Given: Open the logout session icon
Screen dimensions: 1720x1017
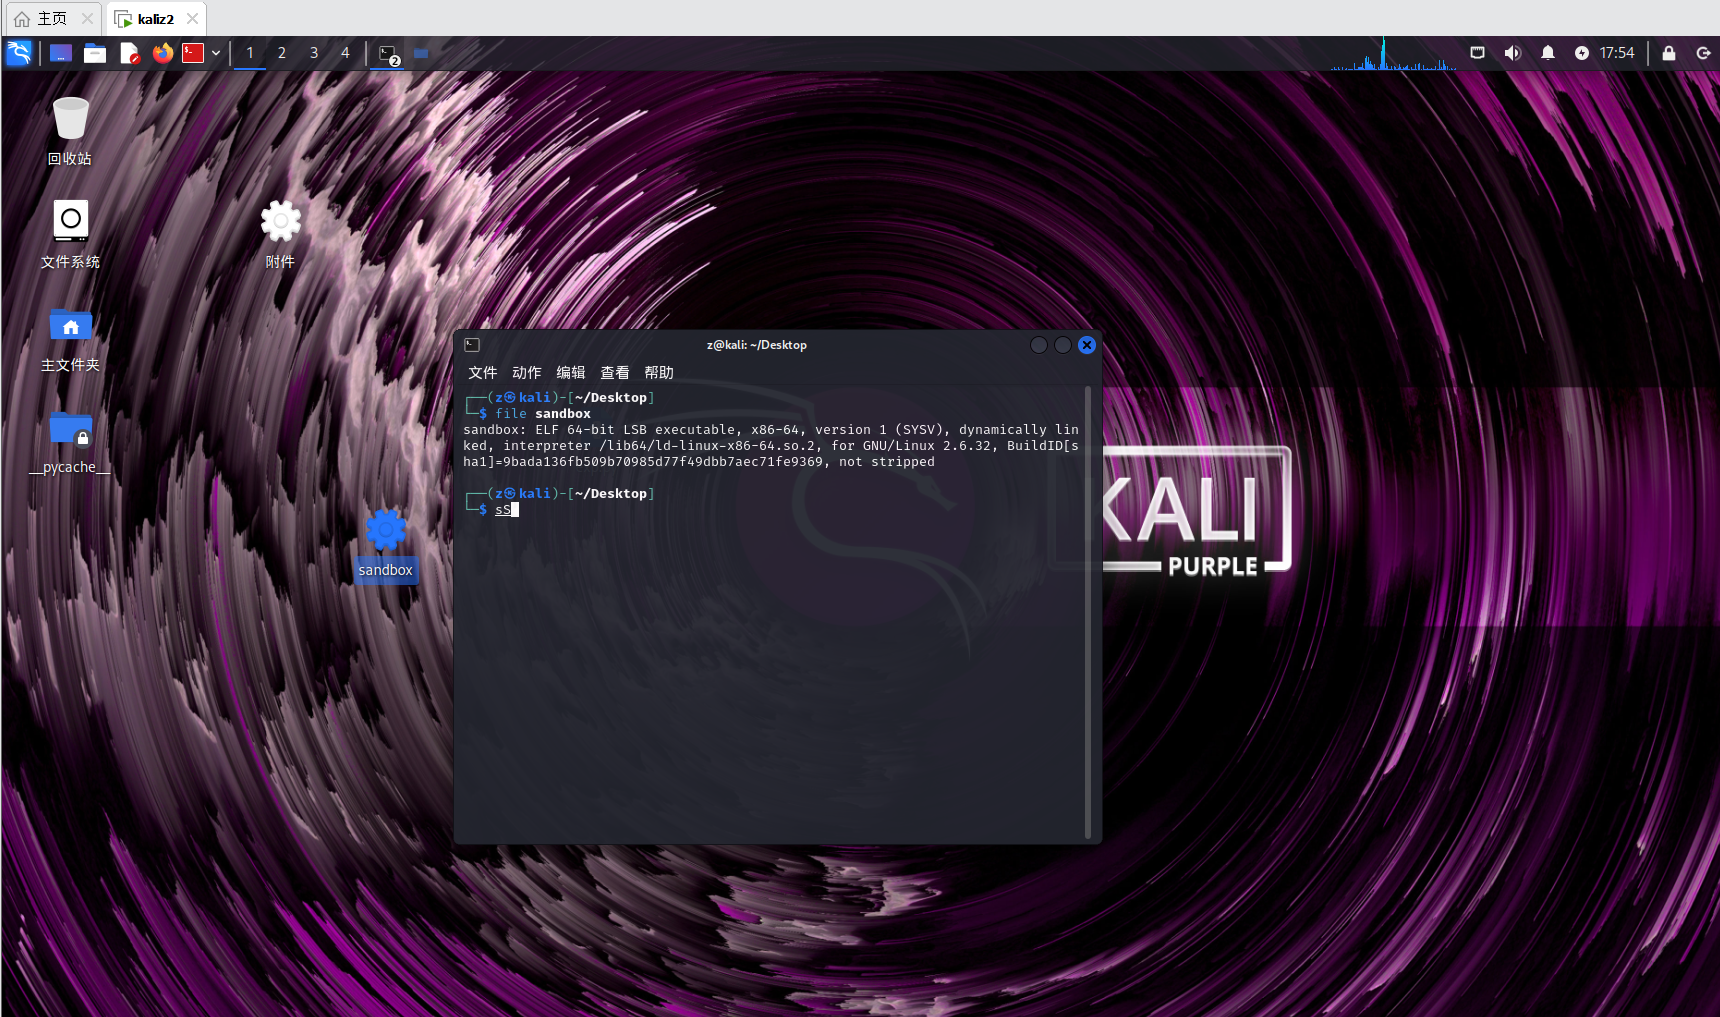Looking at the screenshot, I should (x=1704, y=53).
